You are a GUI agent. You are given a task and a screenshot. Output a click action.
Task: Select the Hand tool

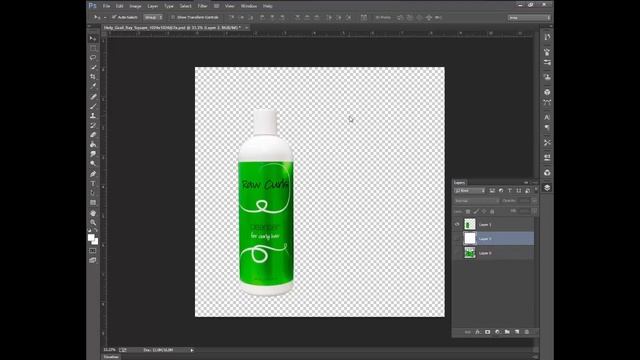[93, 213]
